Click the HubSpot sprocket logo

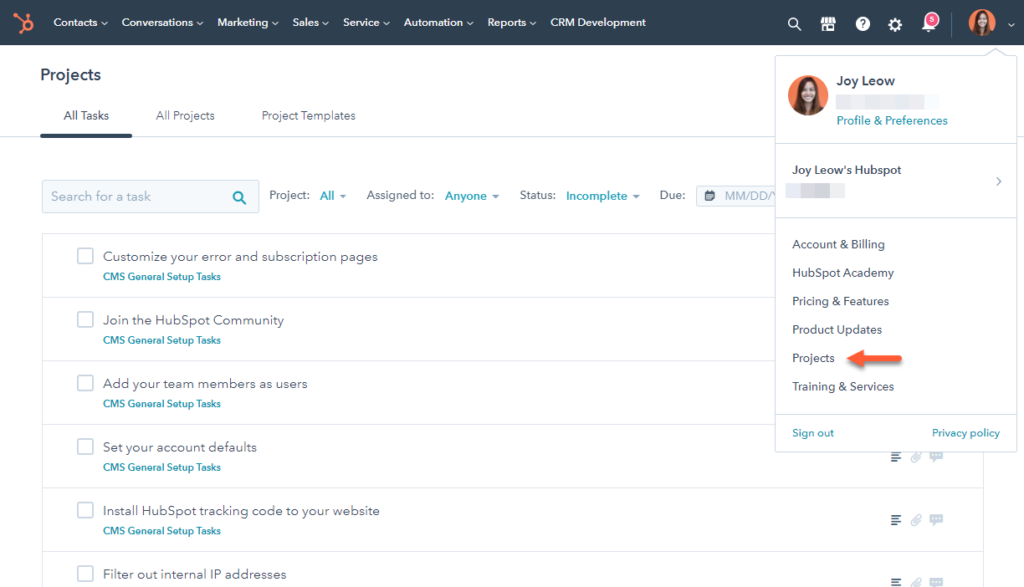coord(24,23)
